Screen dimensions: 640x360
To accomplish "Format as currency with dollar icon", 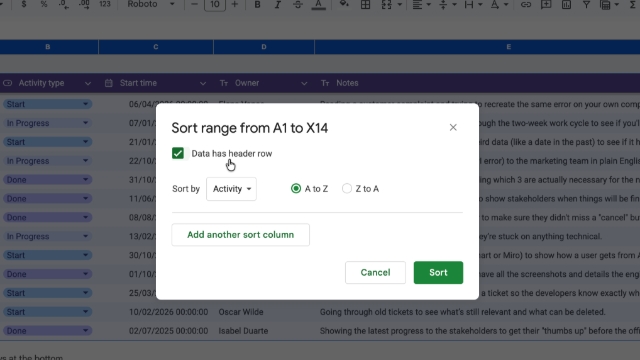I will coord(24,4).
